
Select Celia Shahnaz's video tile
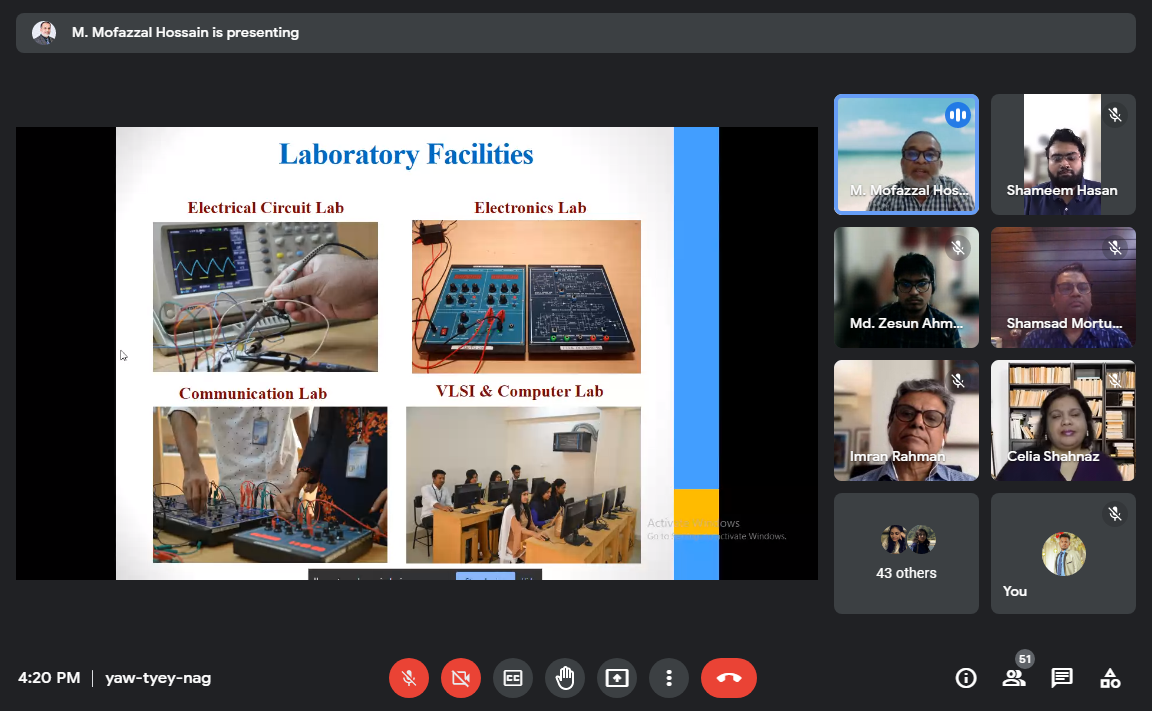click(1063, 420)
